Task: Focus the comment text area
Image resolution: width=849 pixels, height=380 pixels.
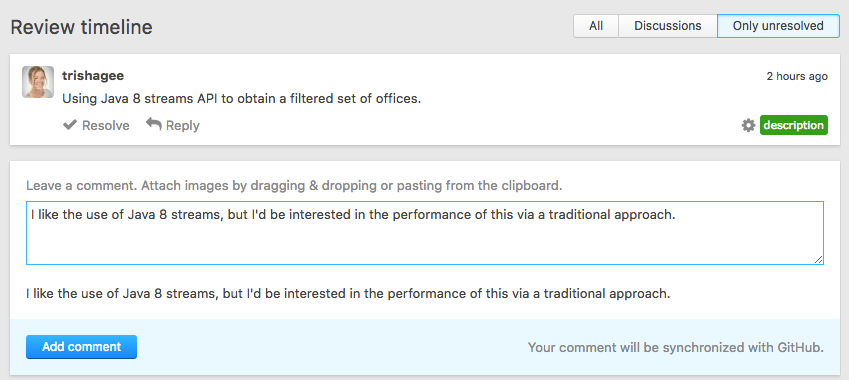Action: coord(425,233)
